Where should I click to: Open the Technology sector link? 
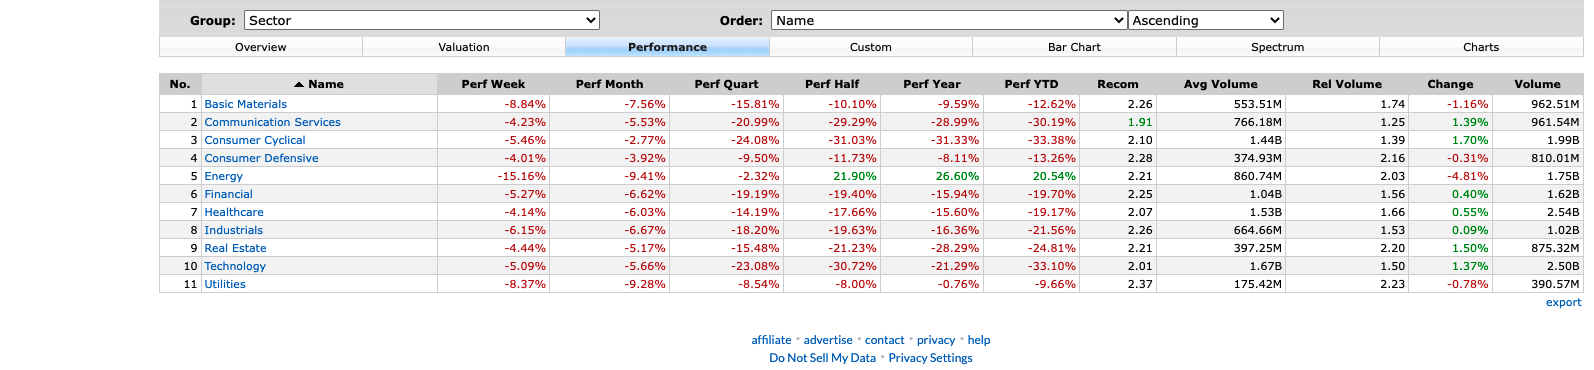[235, 266]
